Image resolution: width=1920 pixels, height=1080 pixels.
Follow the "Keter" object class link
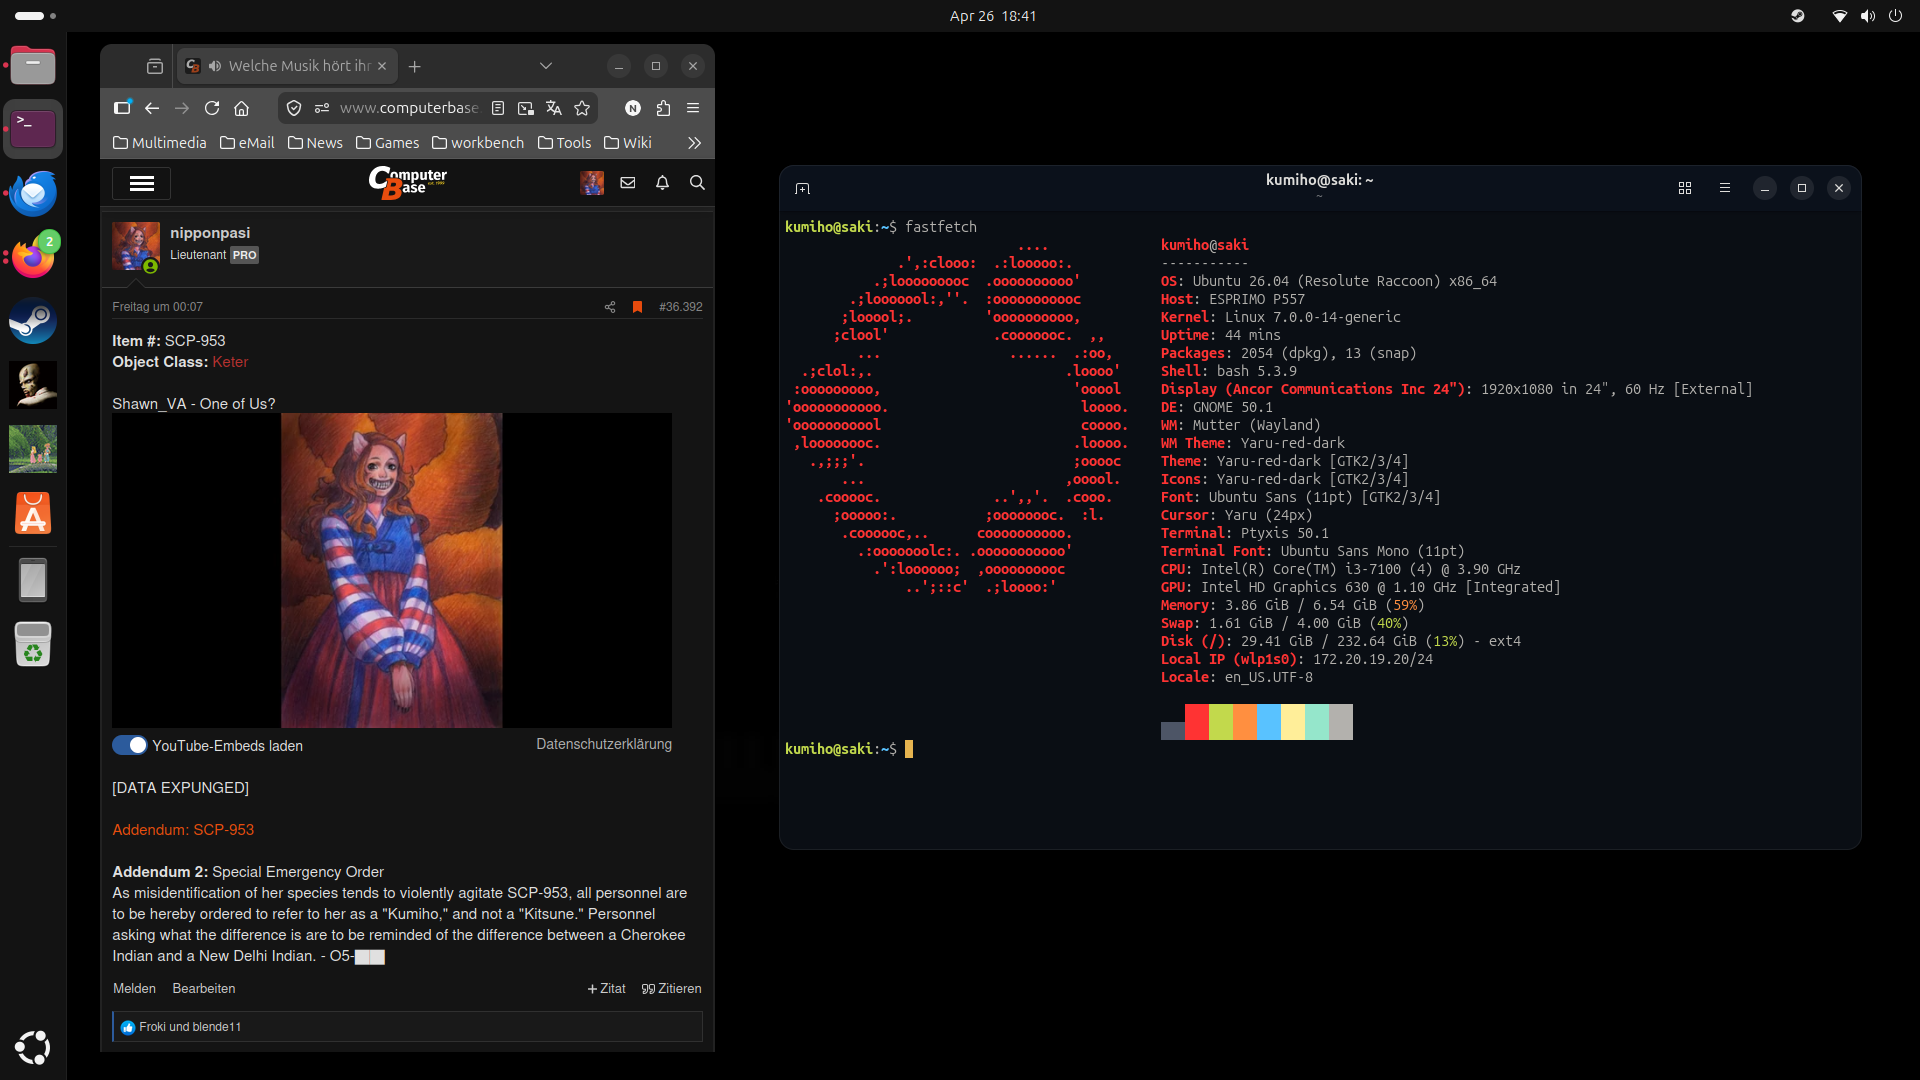point(230,362)
